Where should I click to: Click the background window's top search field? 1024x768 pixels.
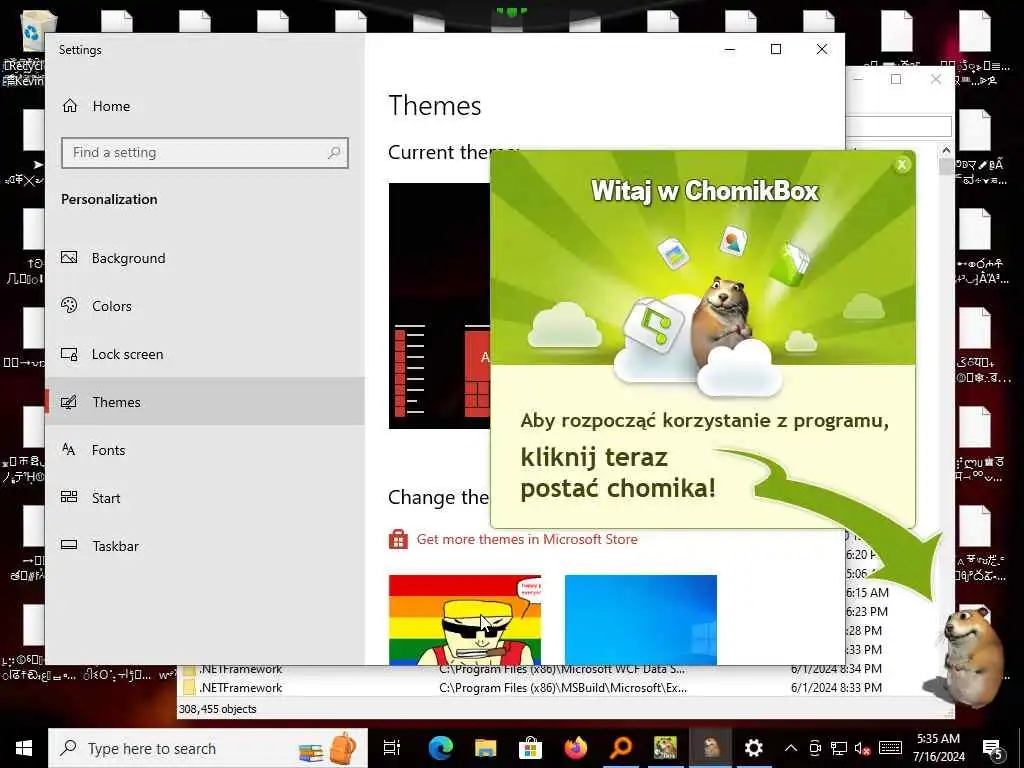point(899,126)
